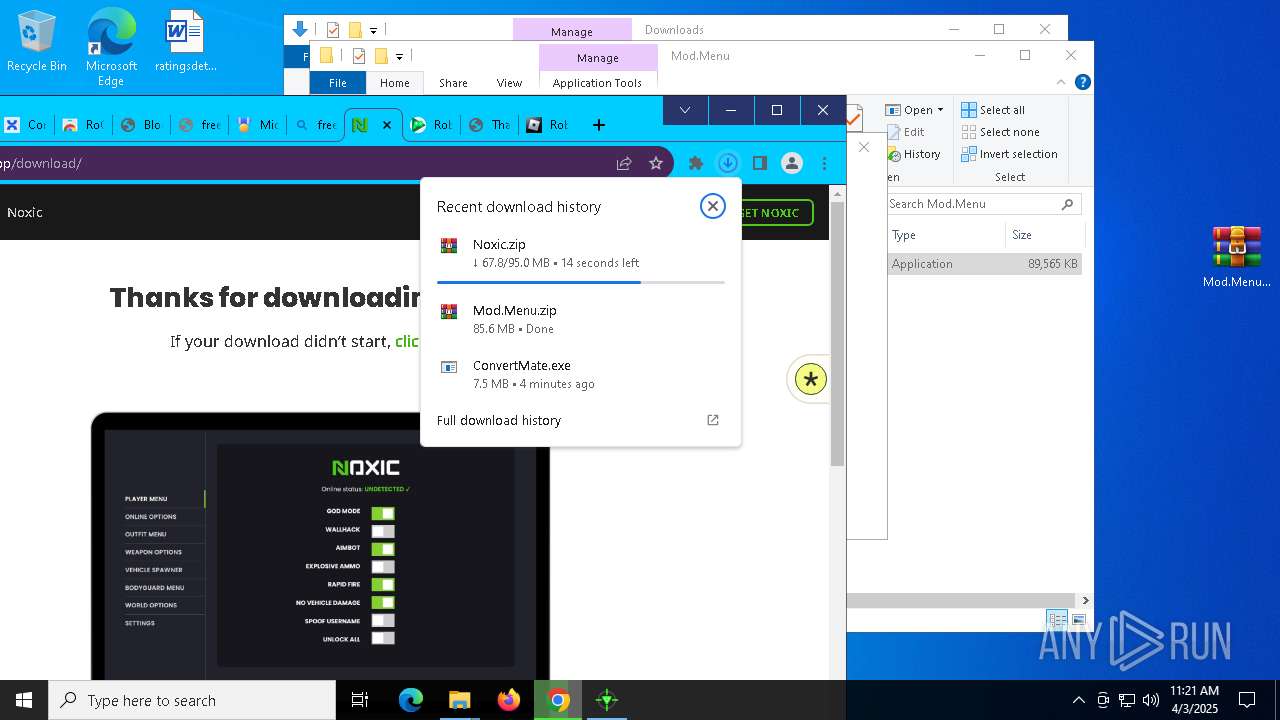1280x720 pixels.
Task: Switch to the Mic browser tab
Action: click(x=257, y=125)
